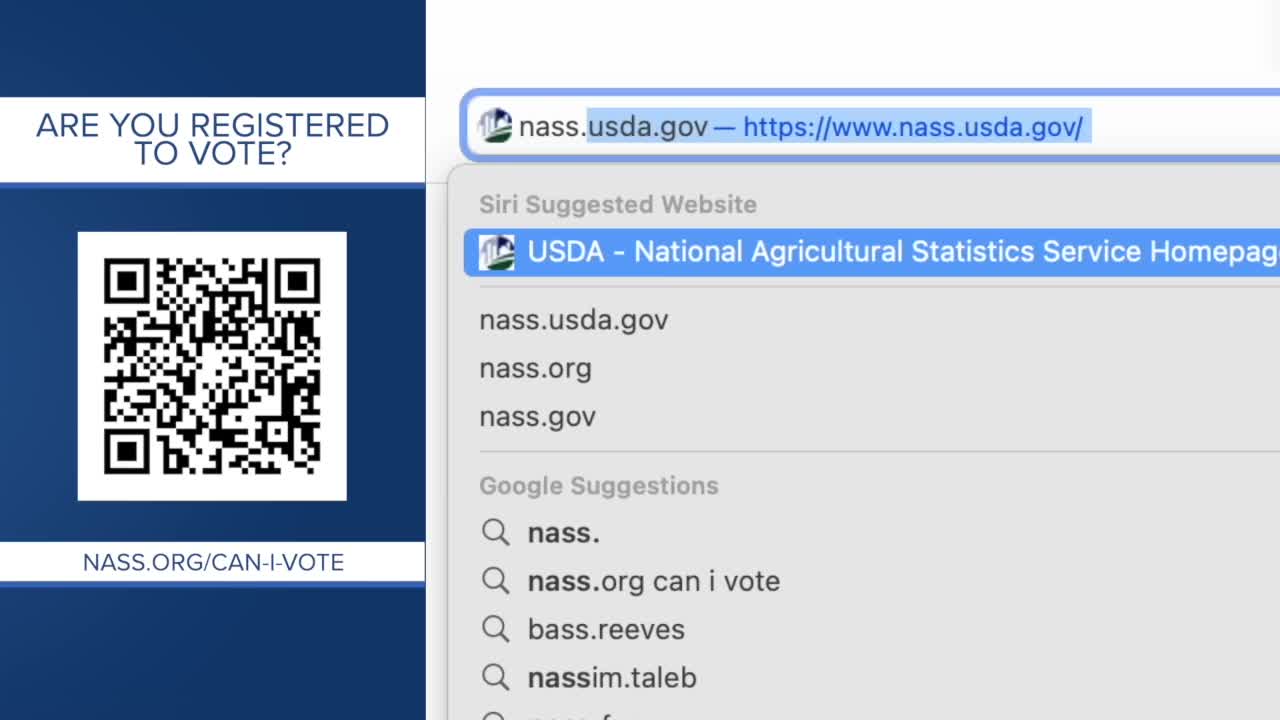Choose the nass.usda.gov suggestion
Image resolution: width=1280 pixels, height=720 pixels.
[573, 320]
